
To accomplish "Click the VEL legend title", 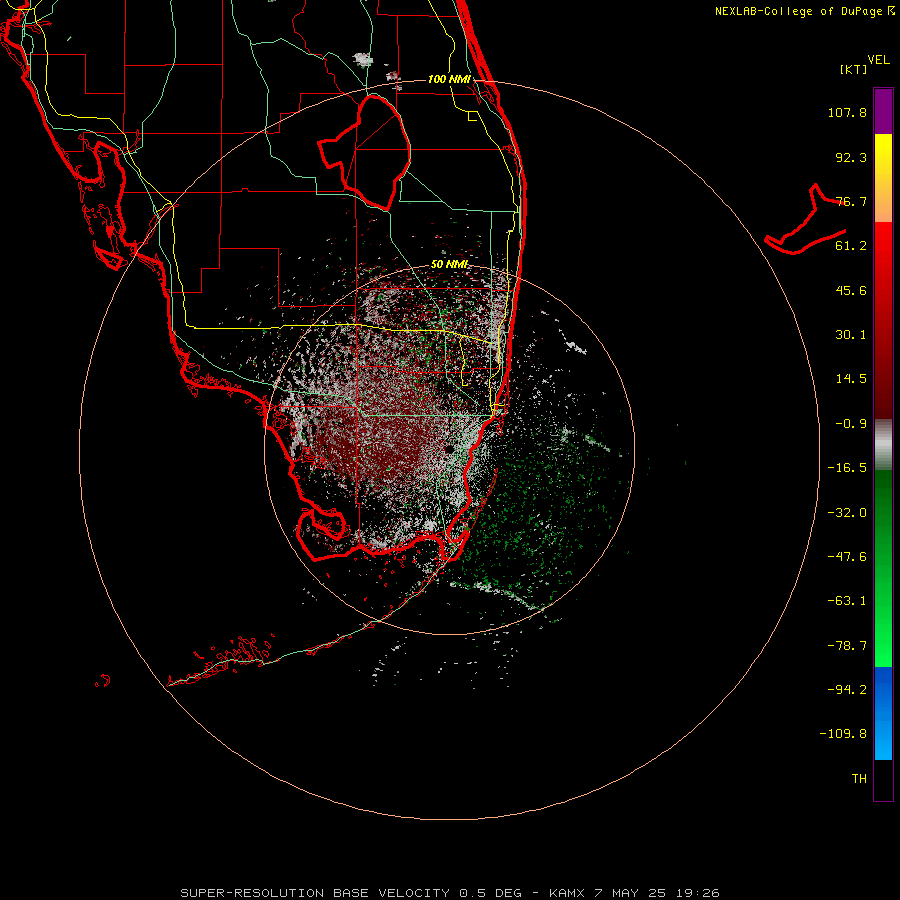I will click(x=878, y=60).
